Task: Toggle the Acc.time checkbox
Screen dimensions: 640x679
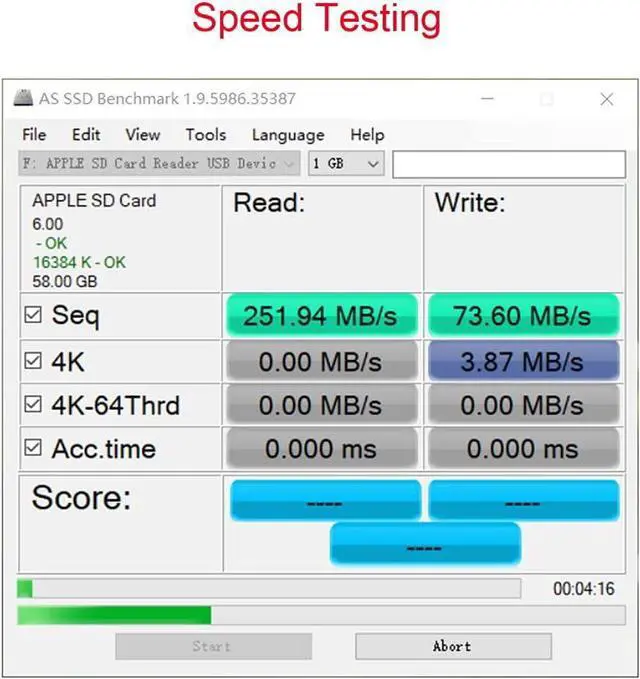Action: coord(33,448)
